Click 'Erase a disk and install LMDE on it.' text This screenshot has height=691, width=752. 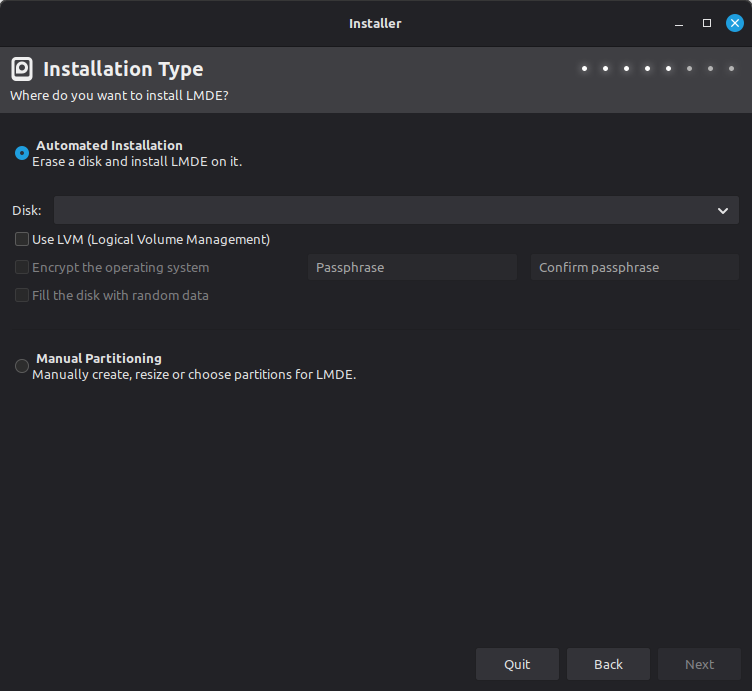(137, 162)
